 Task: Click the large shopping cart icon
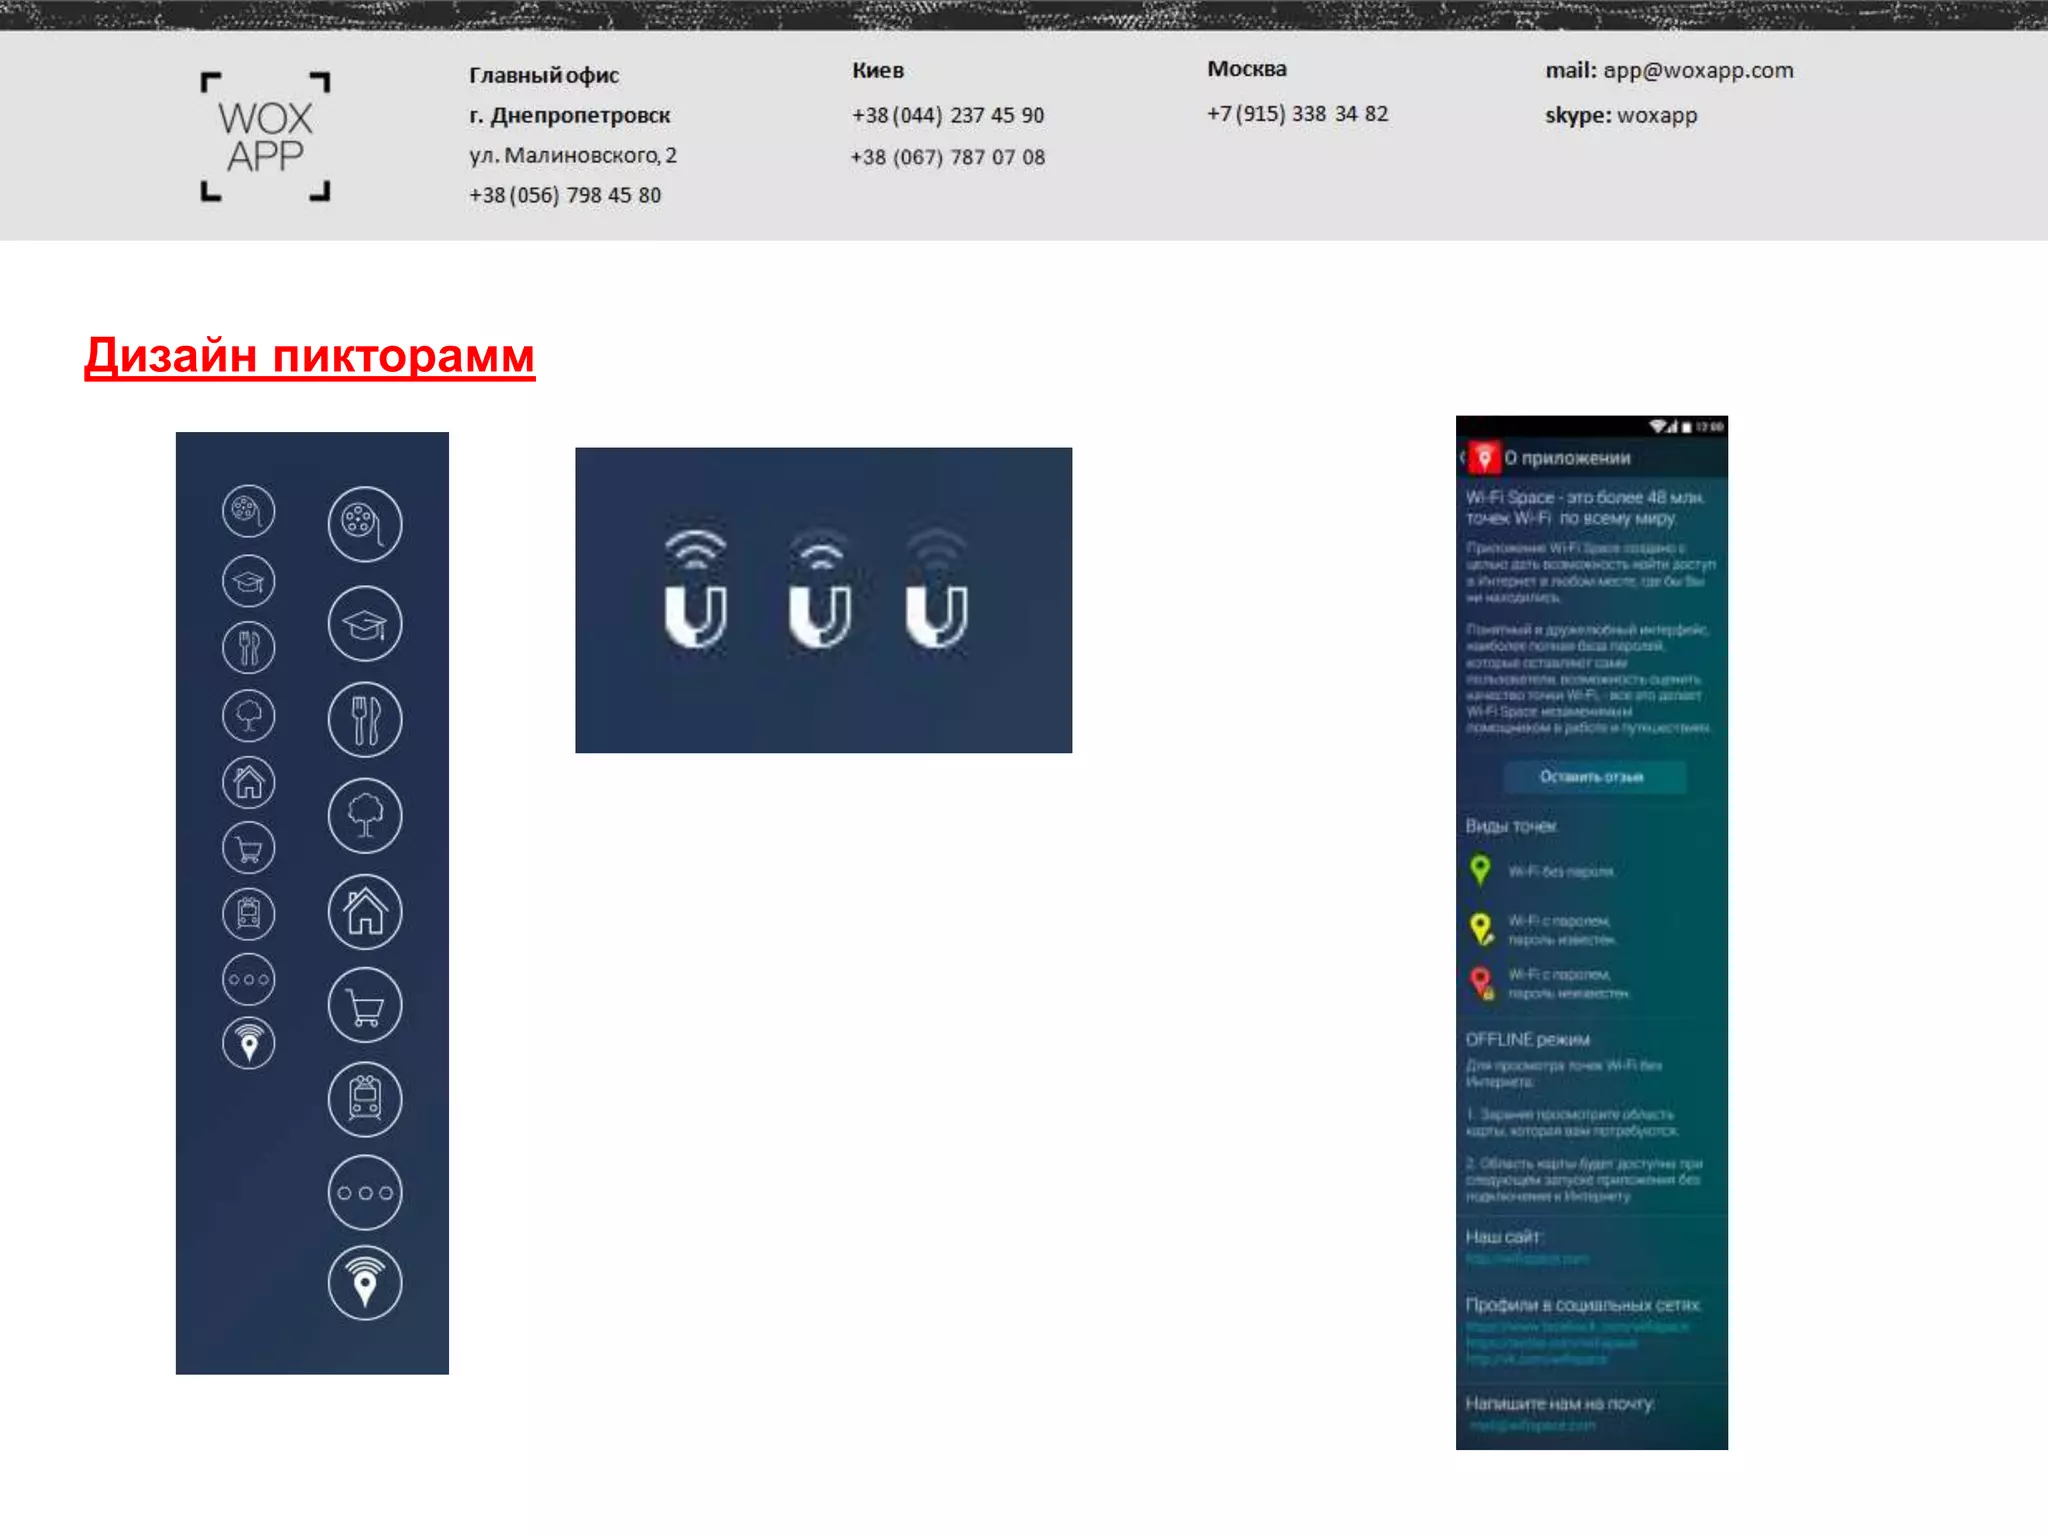point(365,1006)
